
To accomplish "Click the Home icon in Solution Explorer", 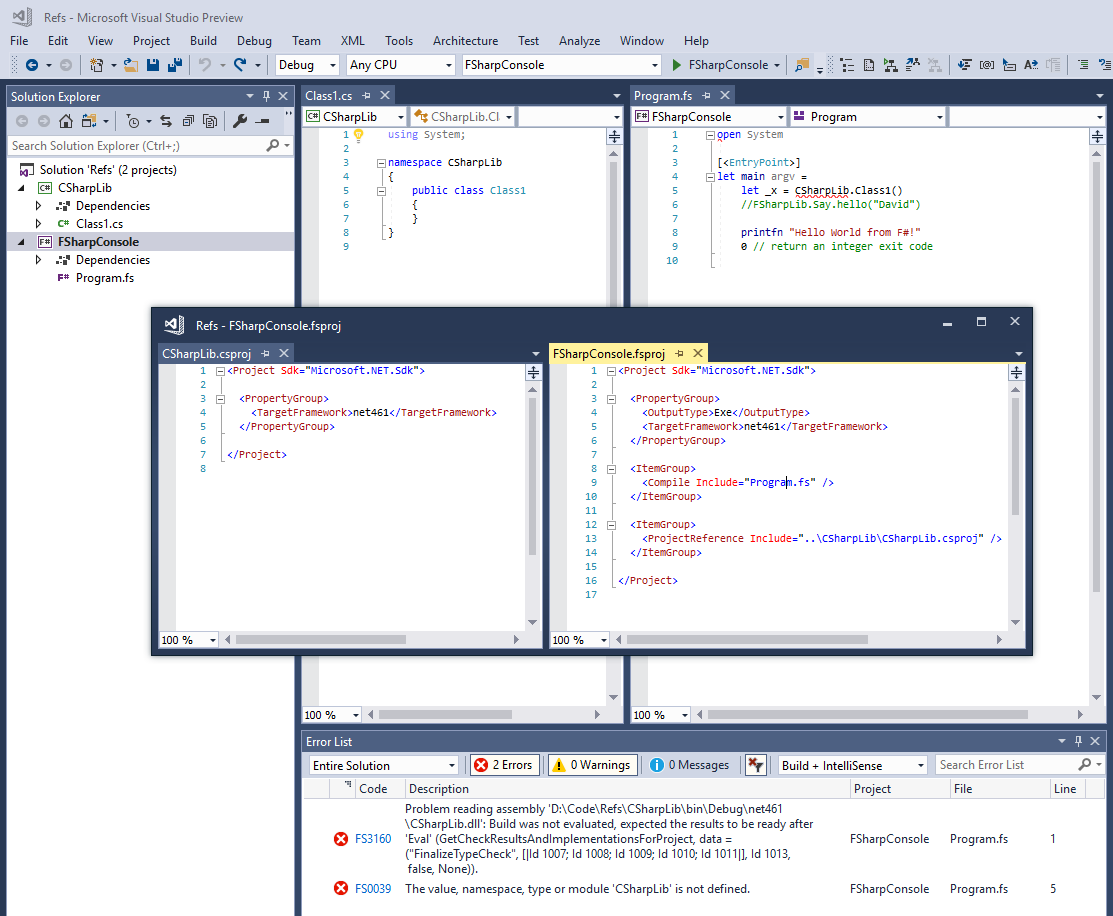I will [65, 121].
